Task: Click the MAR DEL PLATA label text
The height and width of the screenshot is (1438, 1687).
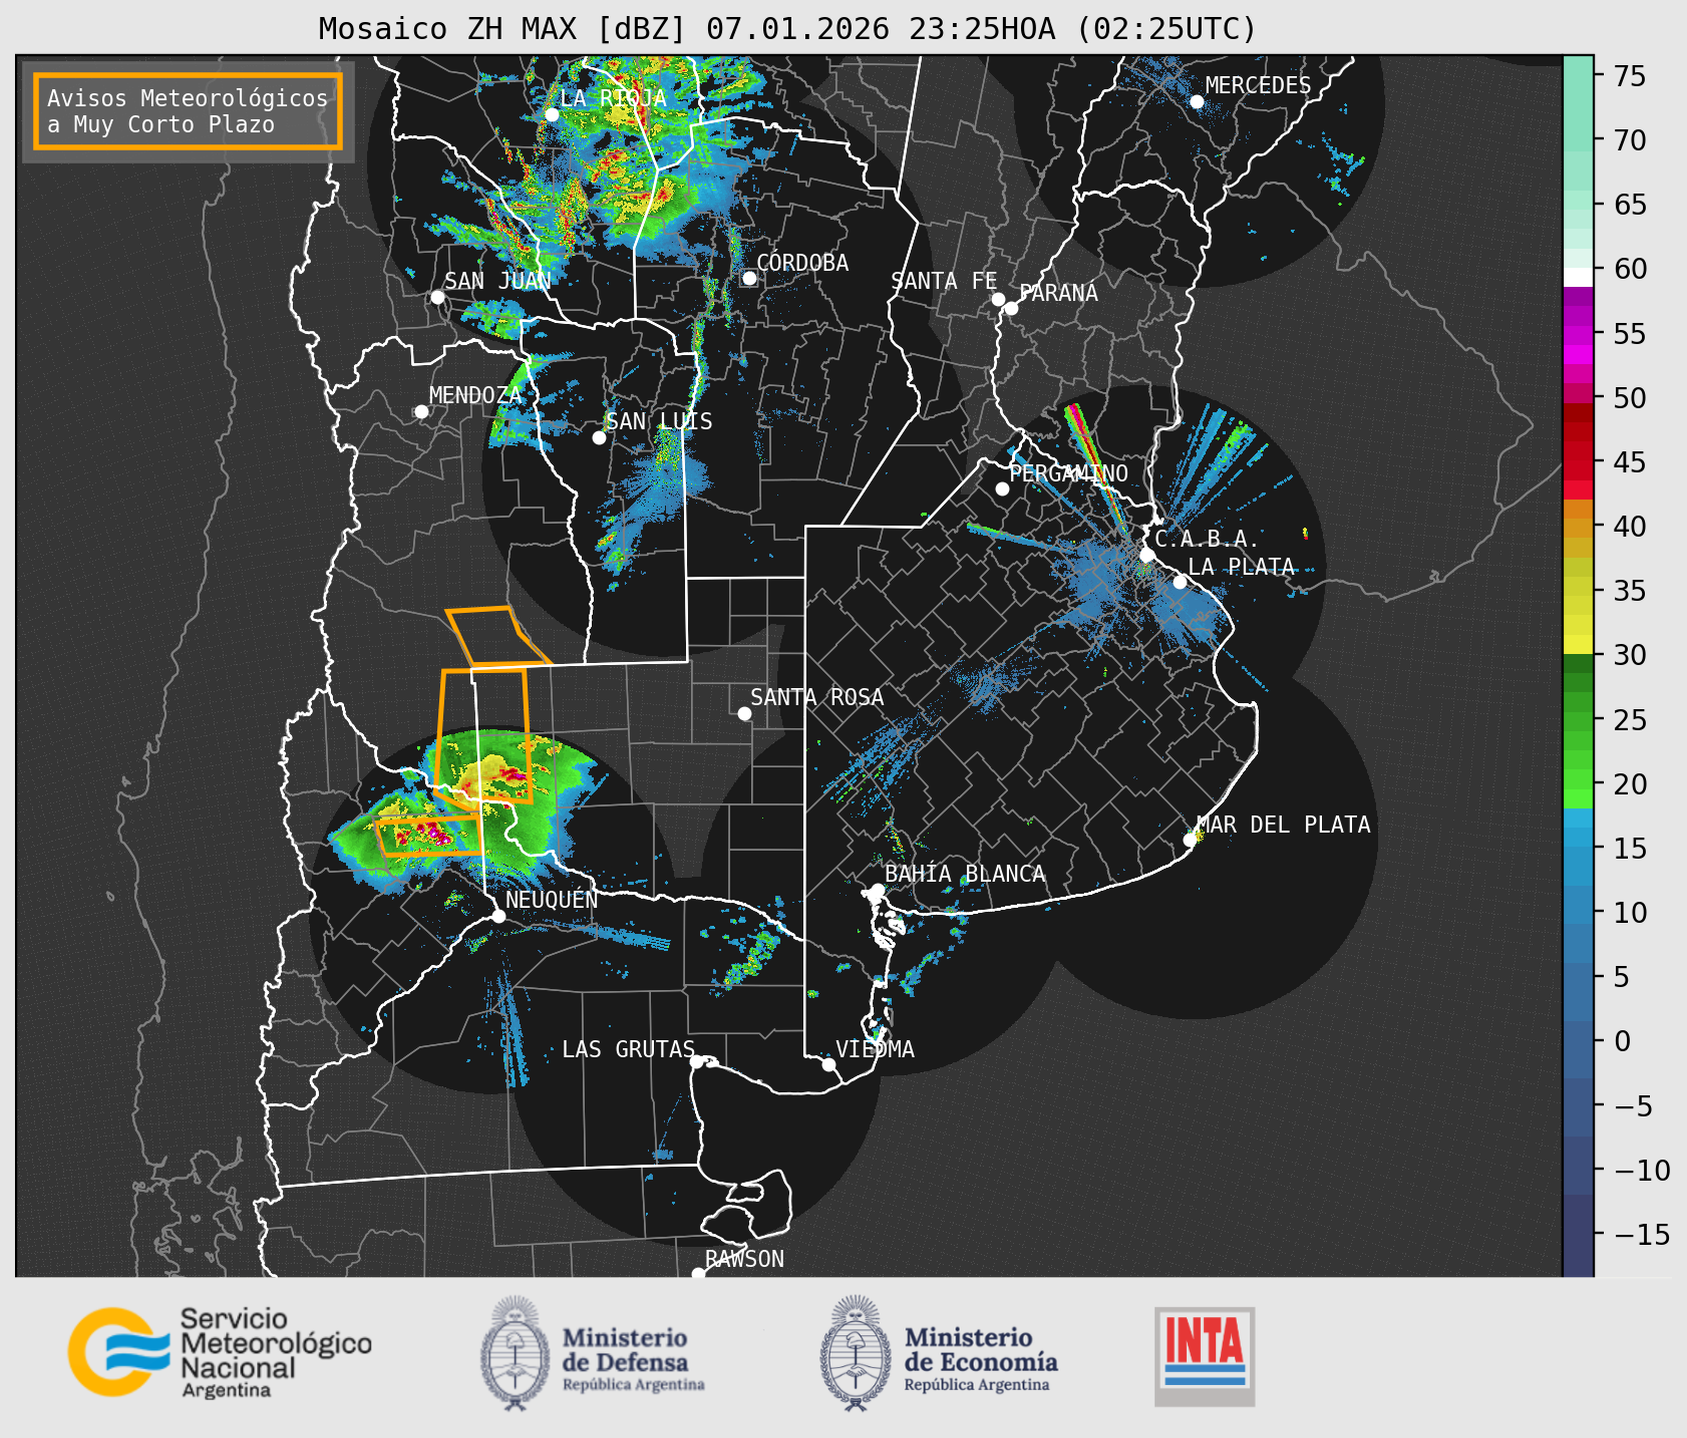Action: (1283, 825)
